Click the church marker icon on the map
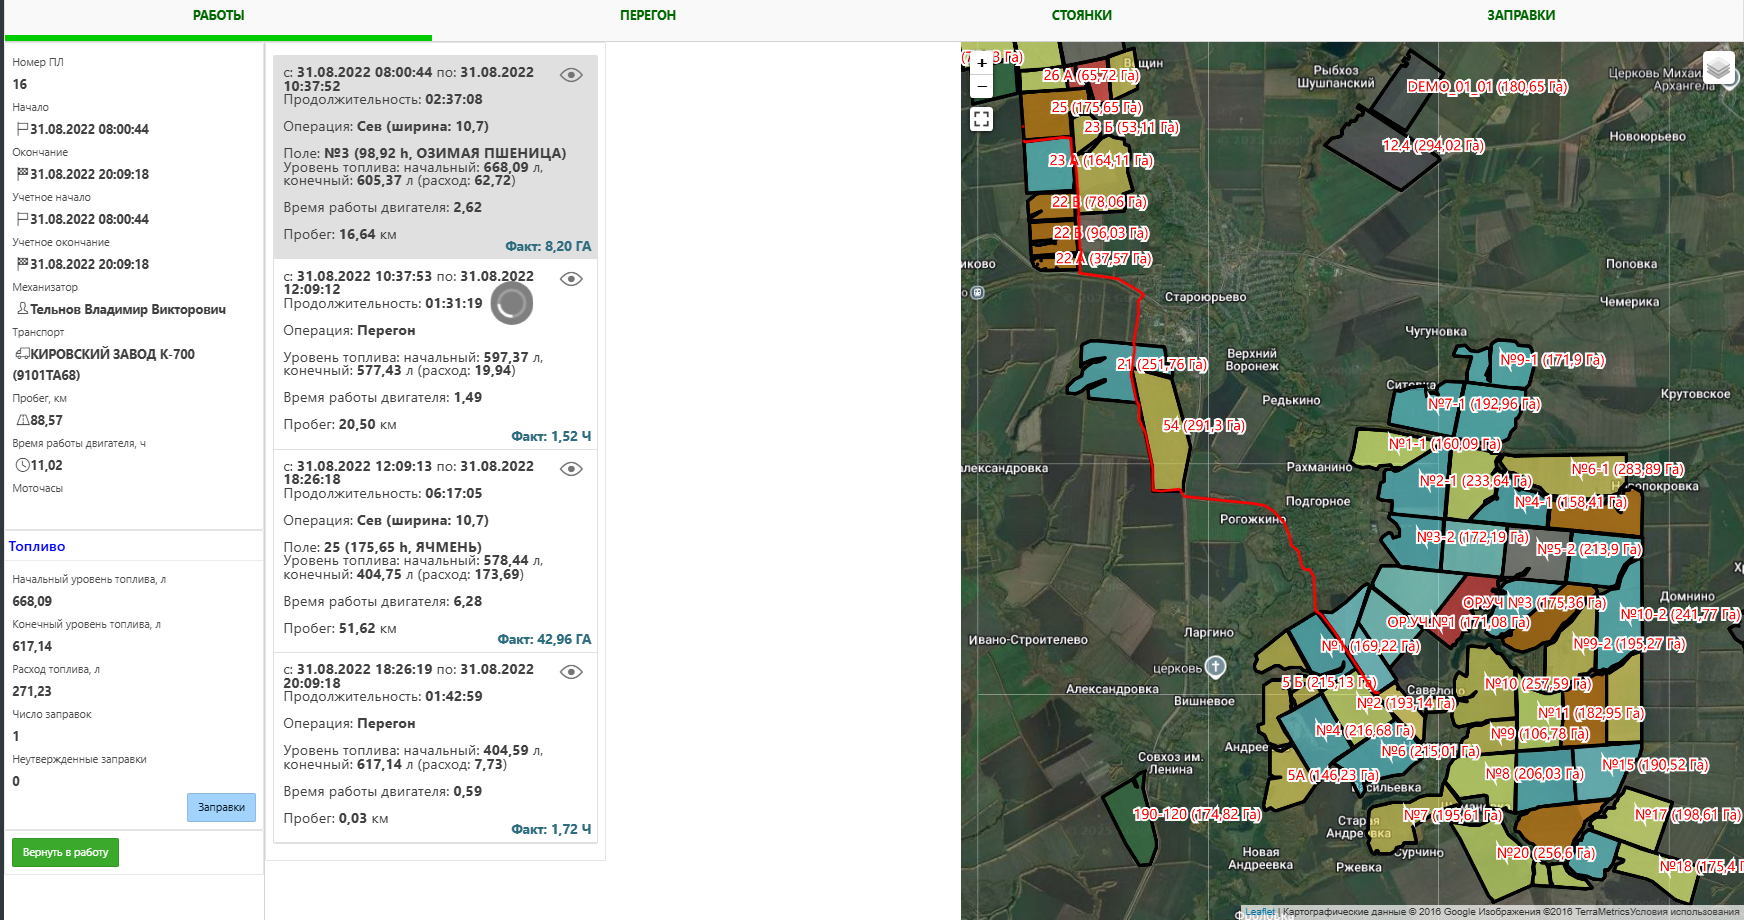1744x920 pixels. (1215, 666)
